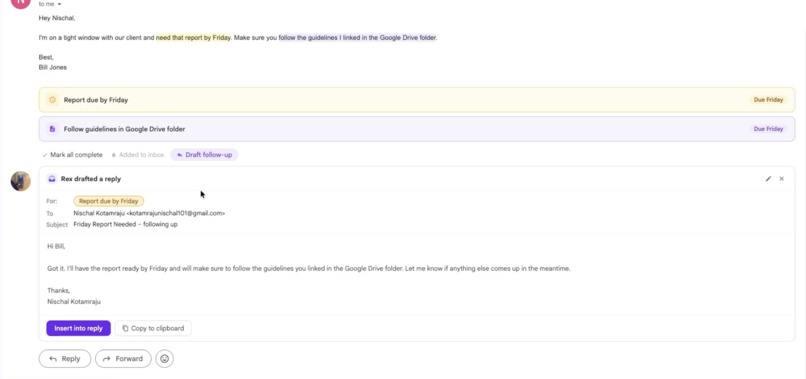Viewport: 806px width, 379px height.
Task: Click the clock icon on Report due card
Action: (52, 100)
